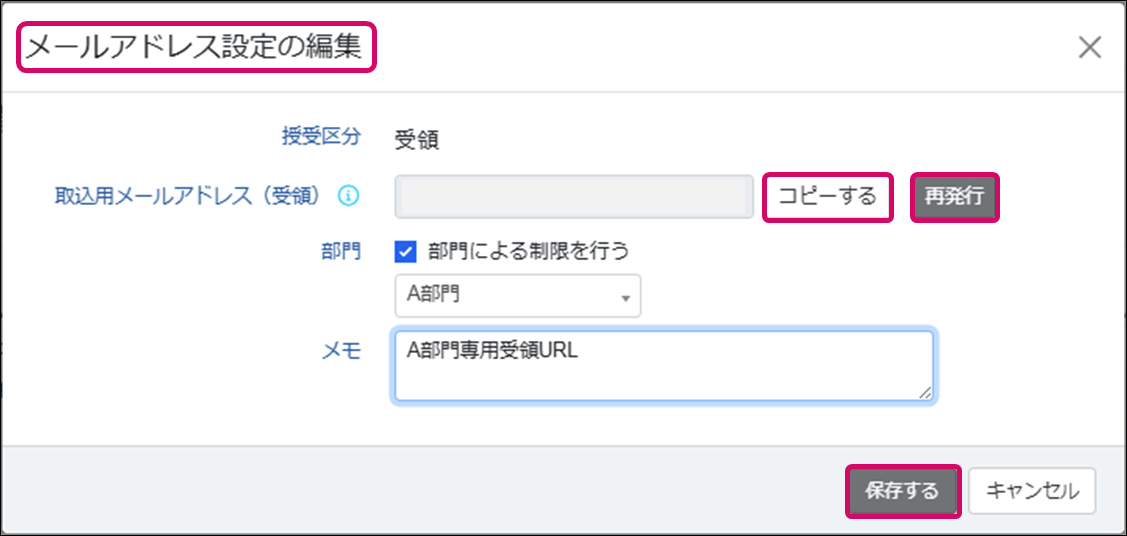This screenshot has height=536, width=1127.
Task: Click the 部門による制限を行う label text
Action: 528,249
